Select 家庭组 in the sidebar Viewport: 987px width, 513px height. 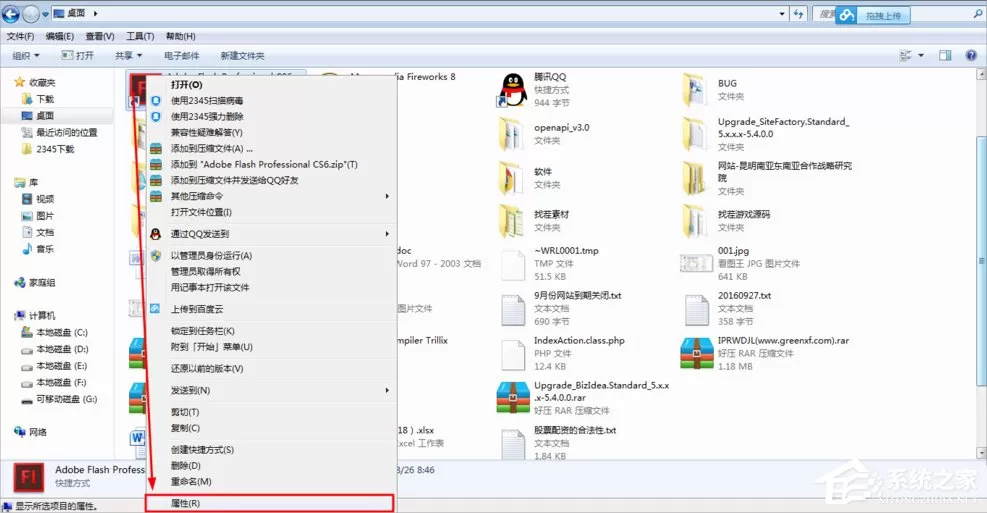coord(35,283)
